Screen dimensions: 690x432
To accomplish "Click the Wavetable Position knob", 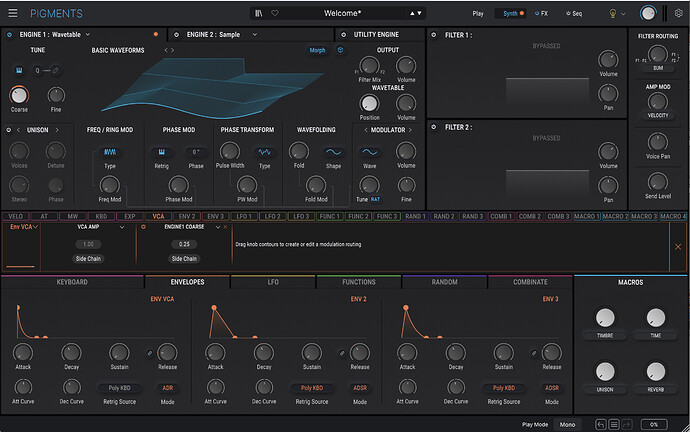I will [x=369, y=103].
